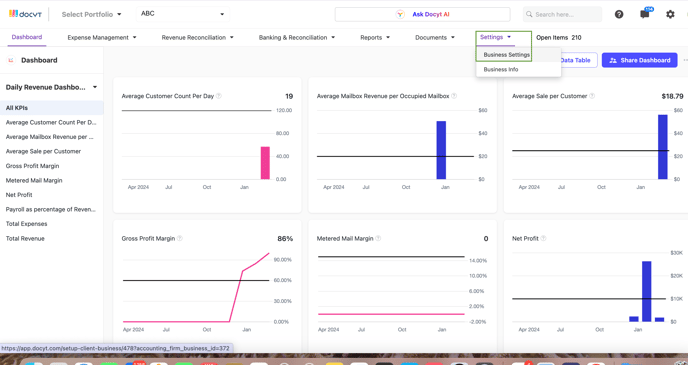Open the chat messages icon with badge

[645, 14]
